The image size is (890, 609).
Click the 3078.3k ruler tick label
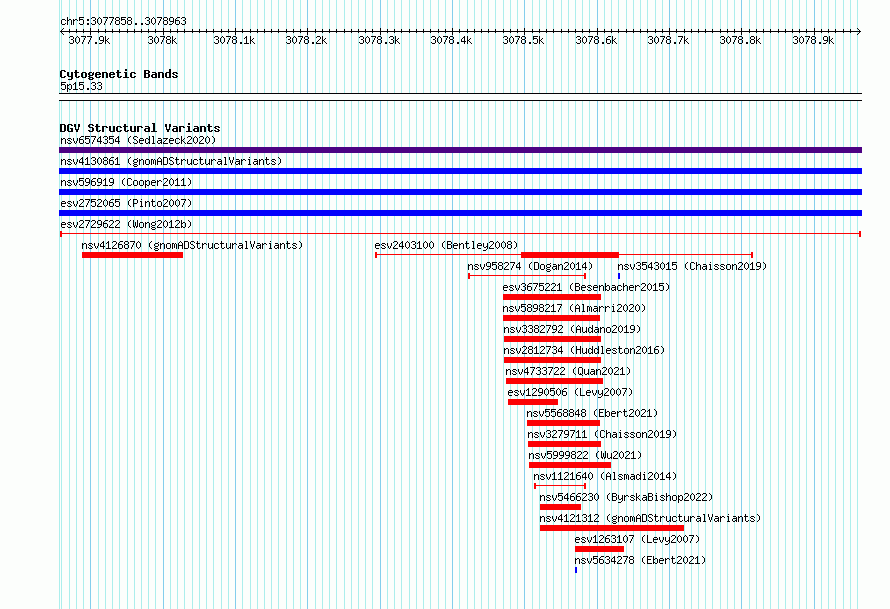pyautogui.click(x=379, y=40)
